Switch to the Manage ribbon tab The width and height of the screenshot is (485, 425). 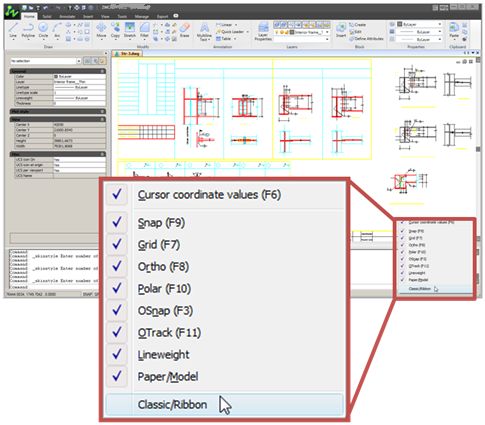(x=142, y=16)
